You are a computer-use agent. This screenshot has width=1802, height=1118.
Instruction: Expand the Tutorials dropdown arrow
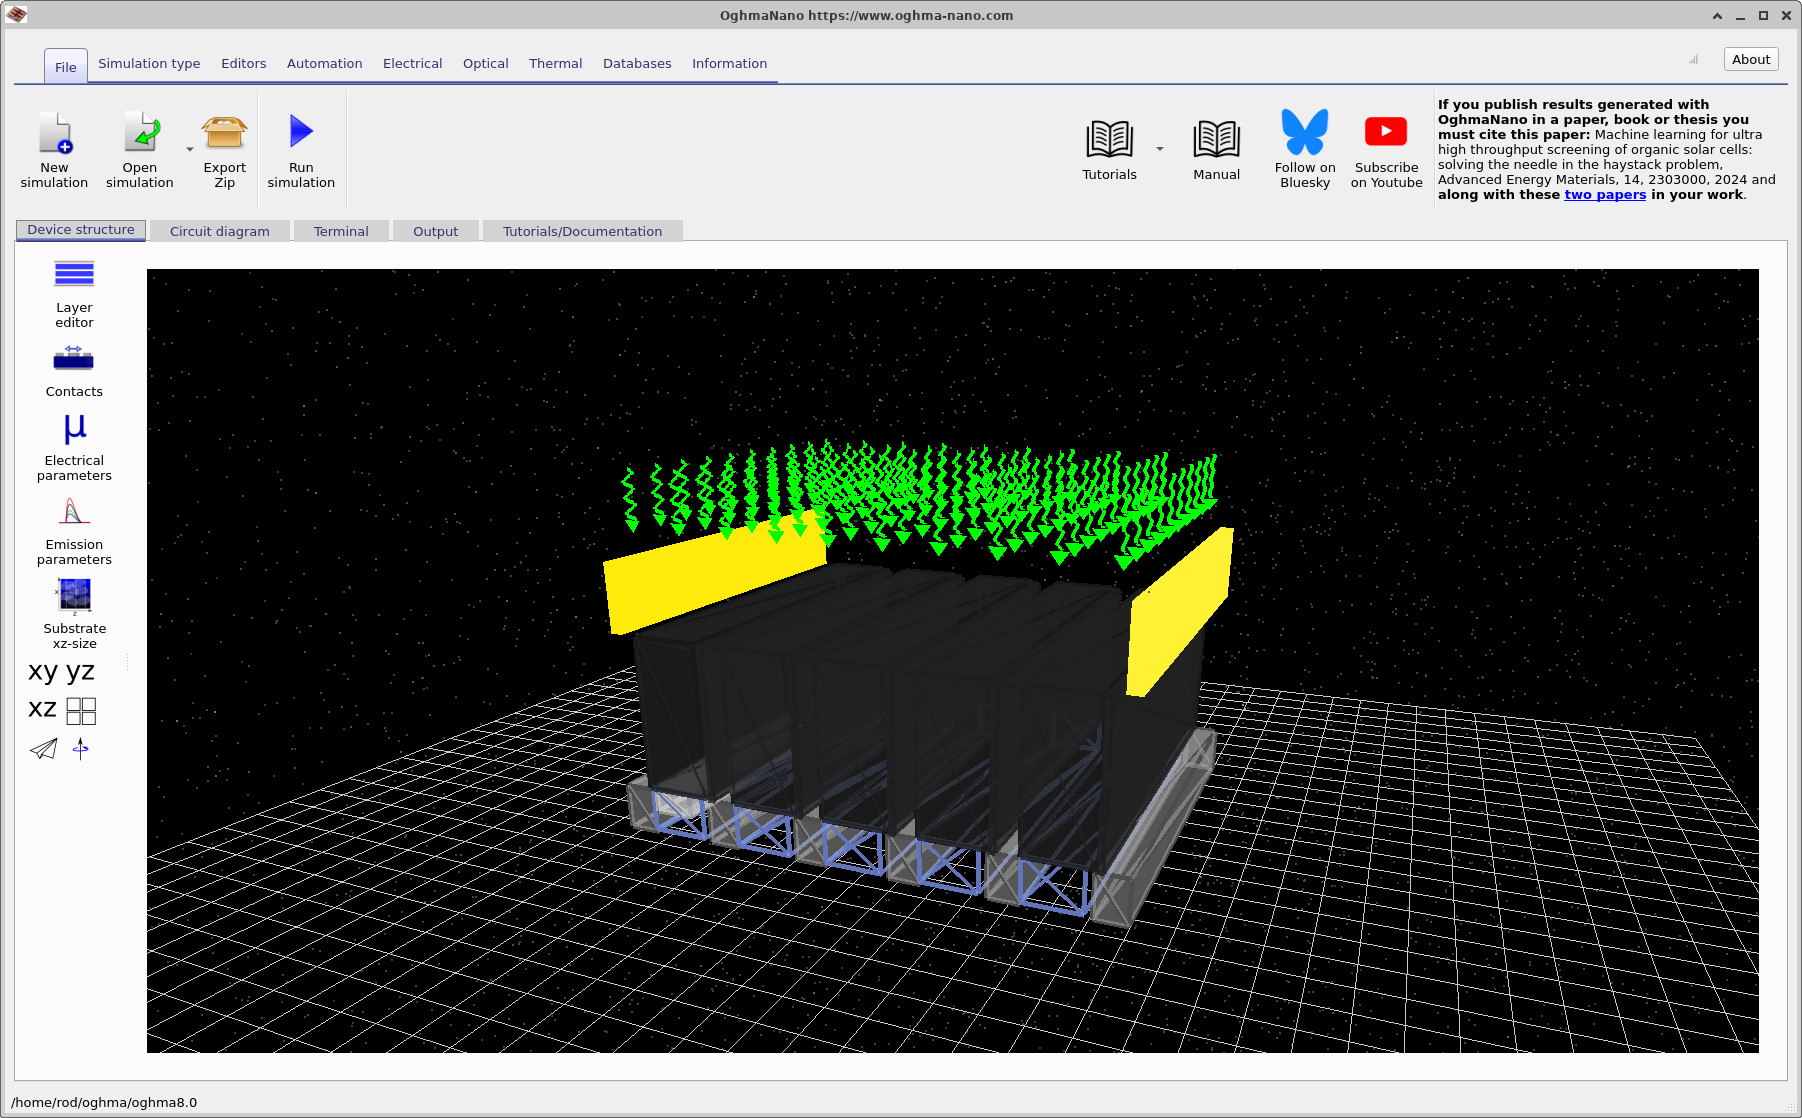pyautogui.click(x=1158, y=147)
